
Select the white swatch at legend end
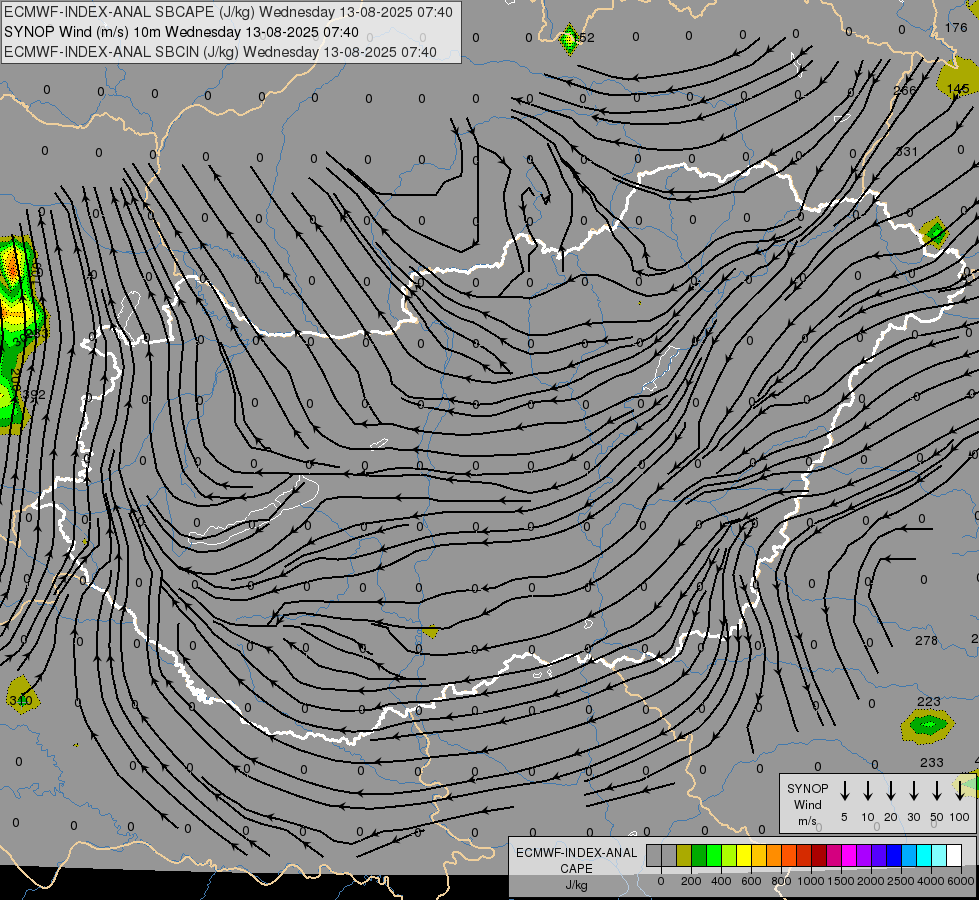pyautogui.click(x=953, y=855)
